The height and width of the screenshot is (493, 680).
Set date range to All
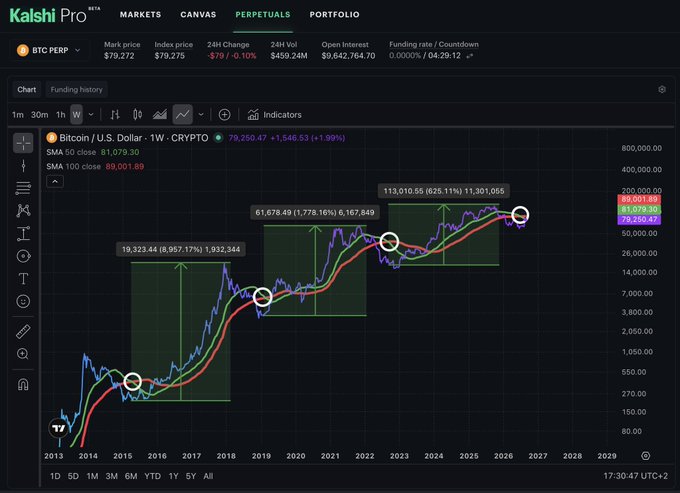coord(208,476)
